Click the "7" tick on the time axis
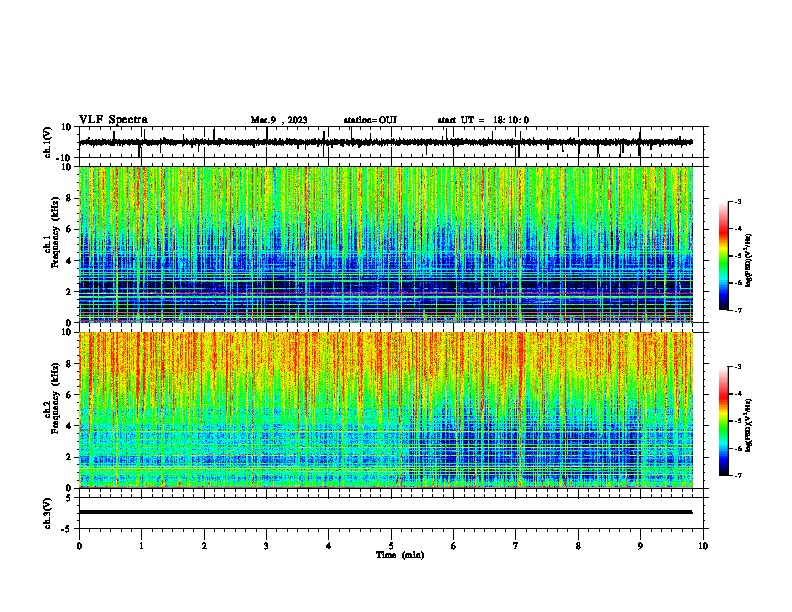This screenshot has width=792, height=612. point(516,546)
